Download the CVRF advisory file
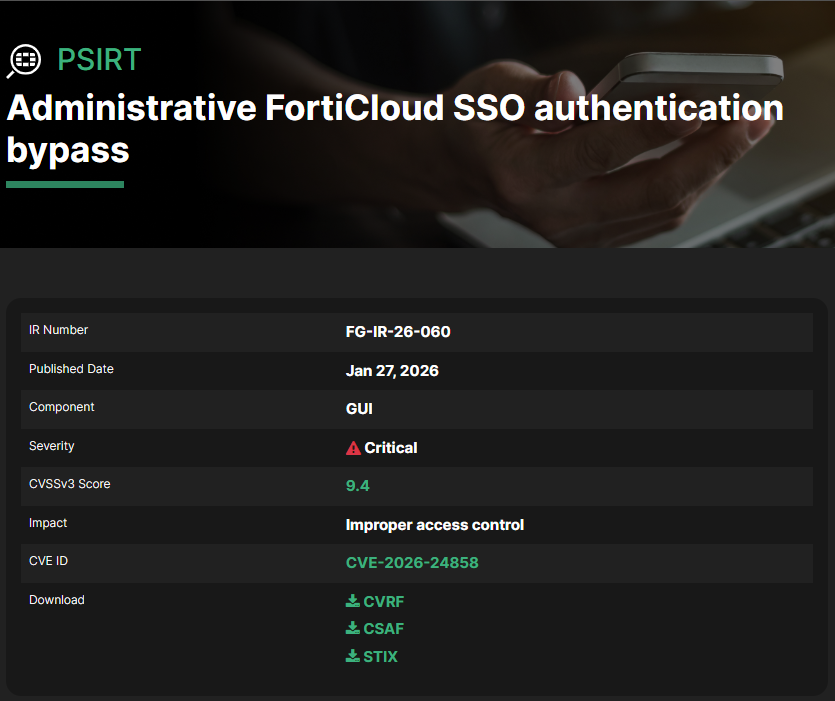Screen dimensions: 835x701 pos(384,602)
